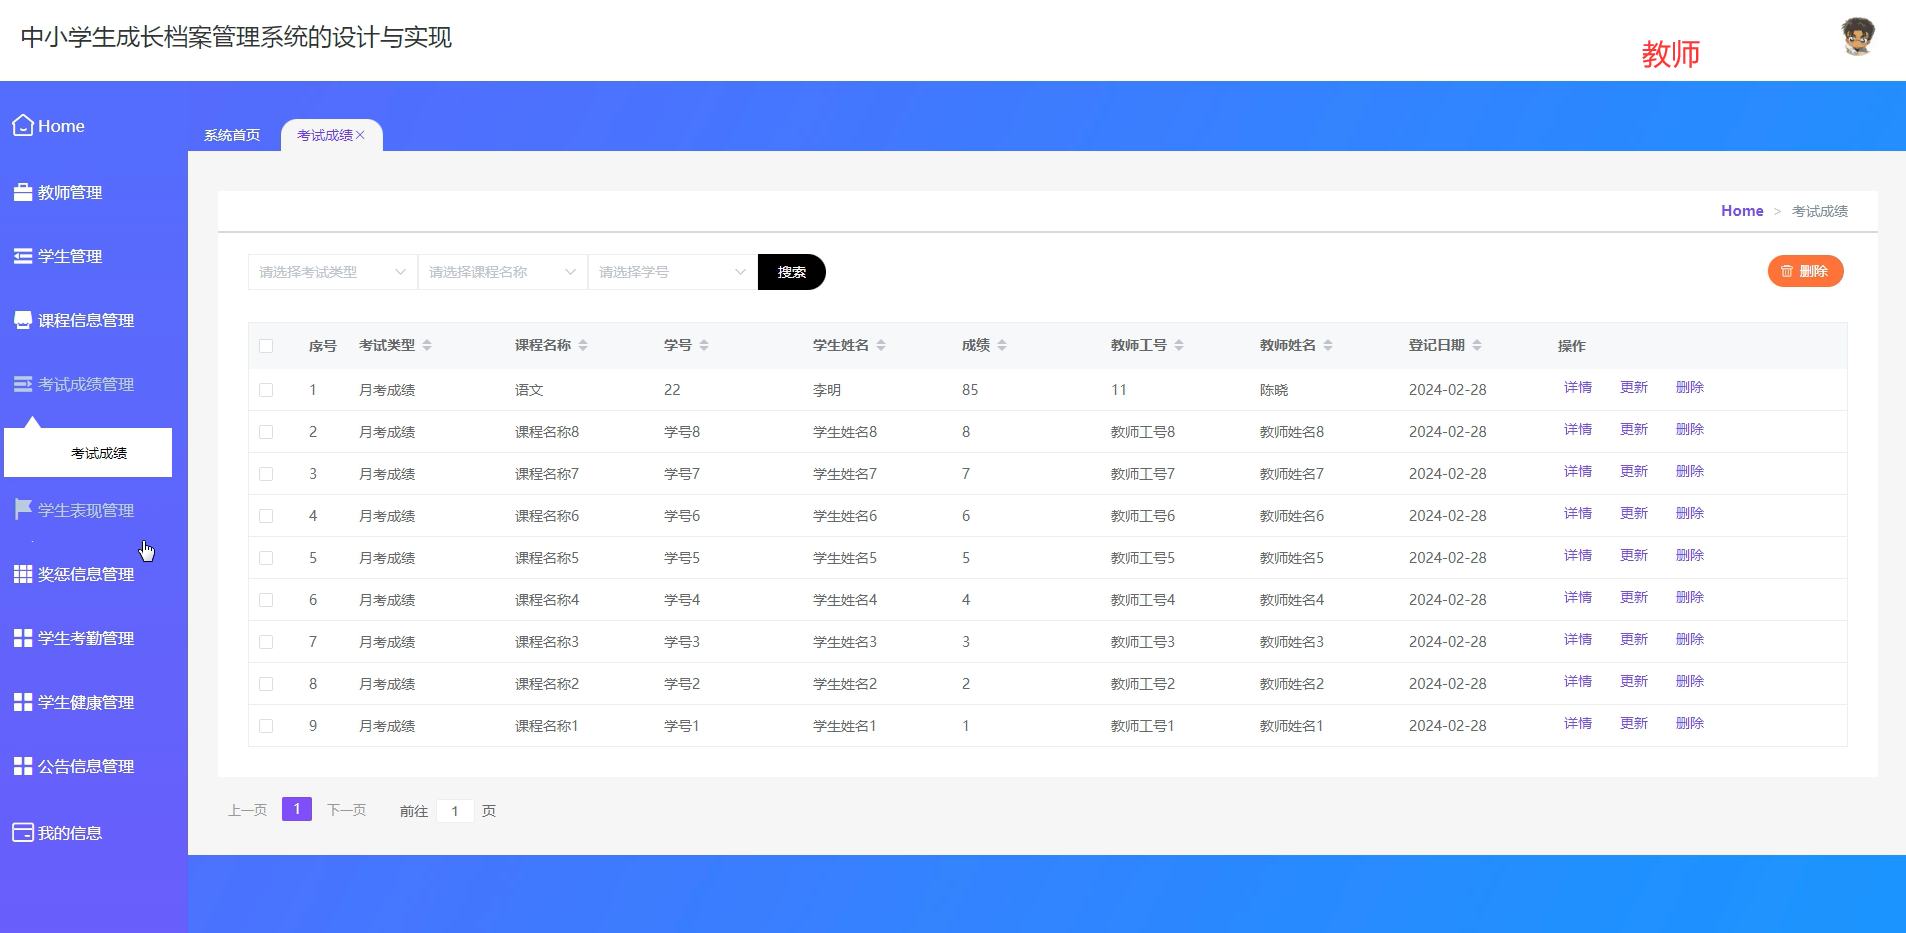The image size is (1906, 933).
Task: Sort by 成绩 column arrows
Action: point(1002,345)
